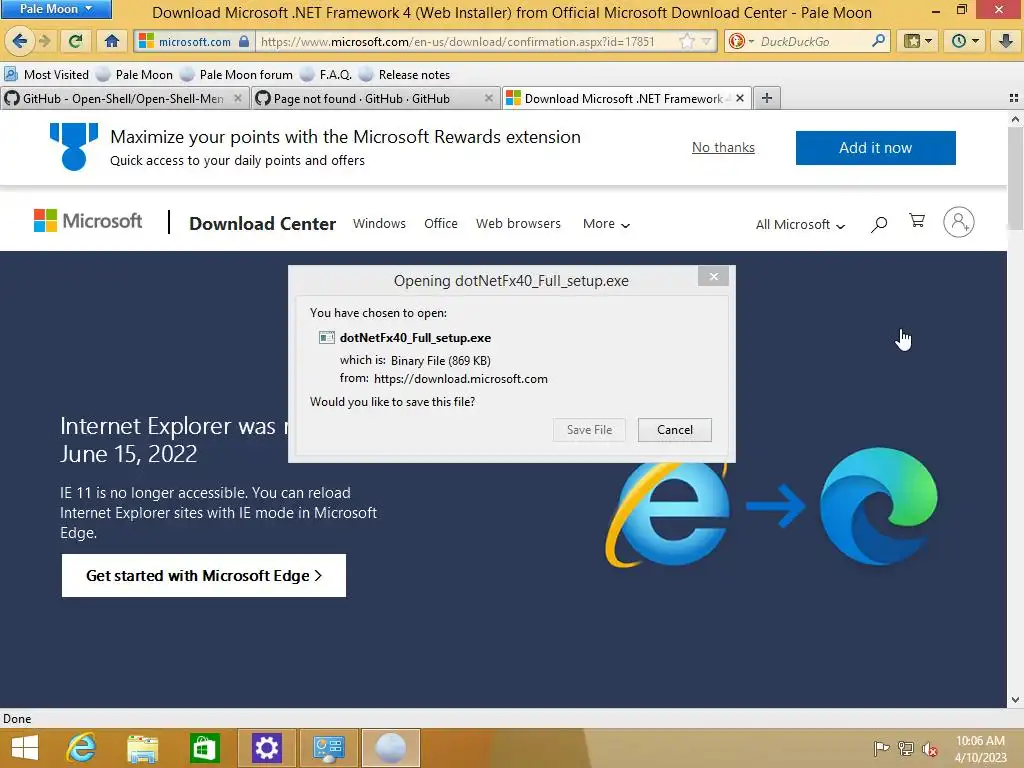Viewport: 1024px width, 768px height.
Task: Open the Windows Start button
Action: (x=25, y=748)
